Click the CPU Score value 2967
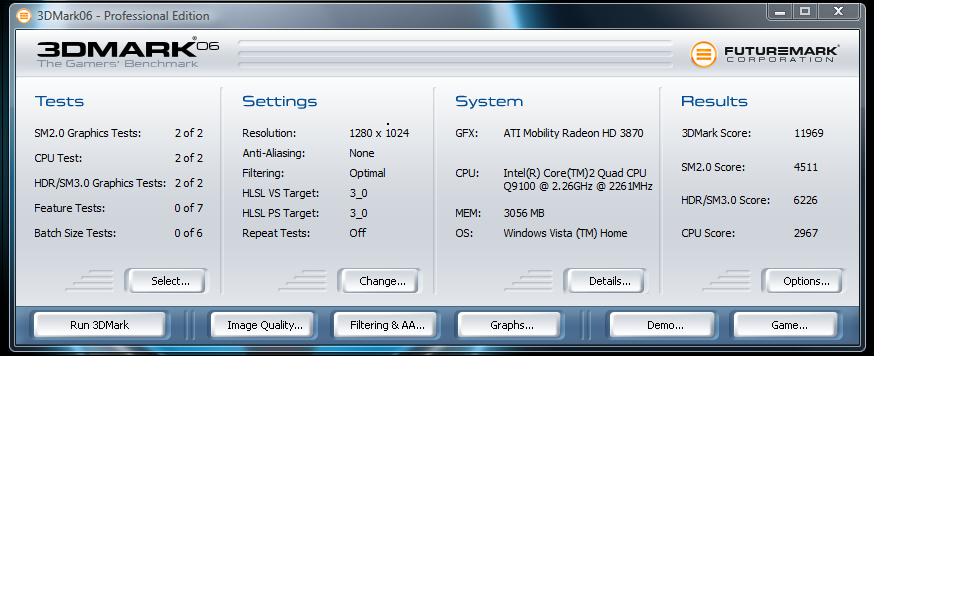Image resolution: width=960 pixels, height=600 pixels. pyautogui.click(x=806, y=233)
